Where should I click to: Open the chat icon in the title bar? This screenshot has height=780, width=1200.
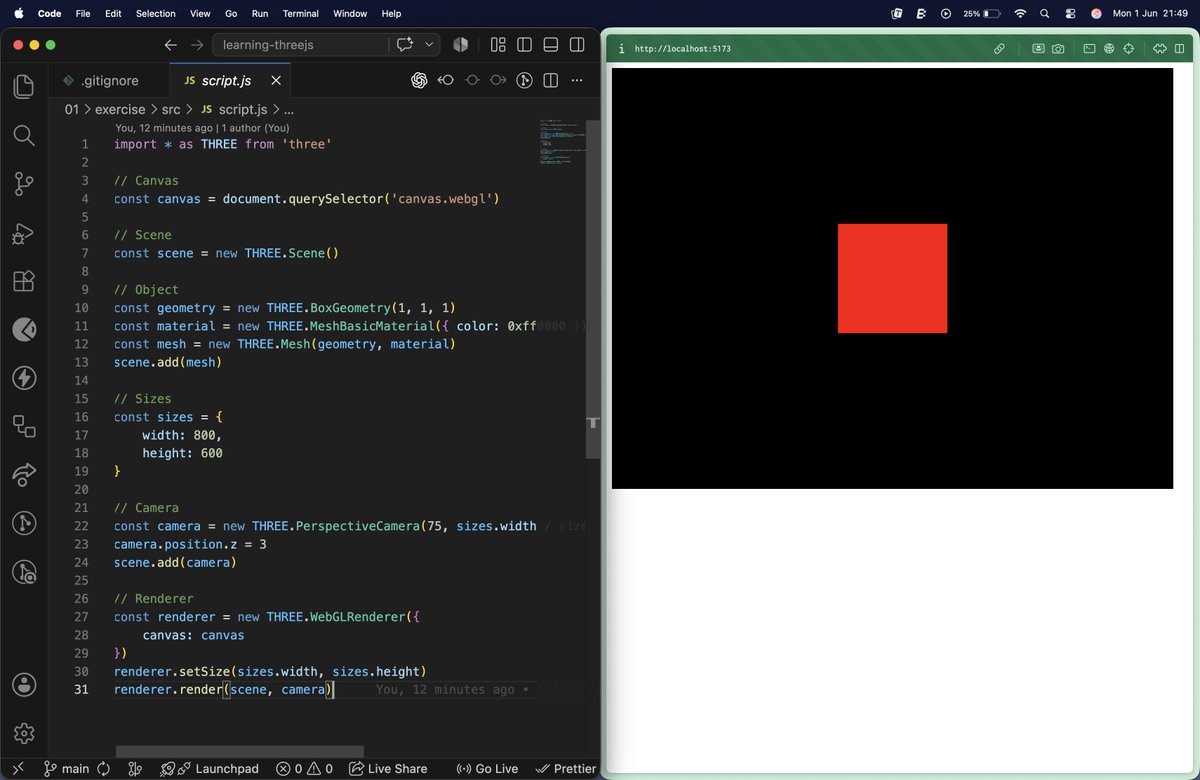(x=405, y=45)
